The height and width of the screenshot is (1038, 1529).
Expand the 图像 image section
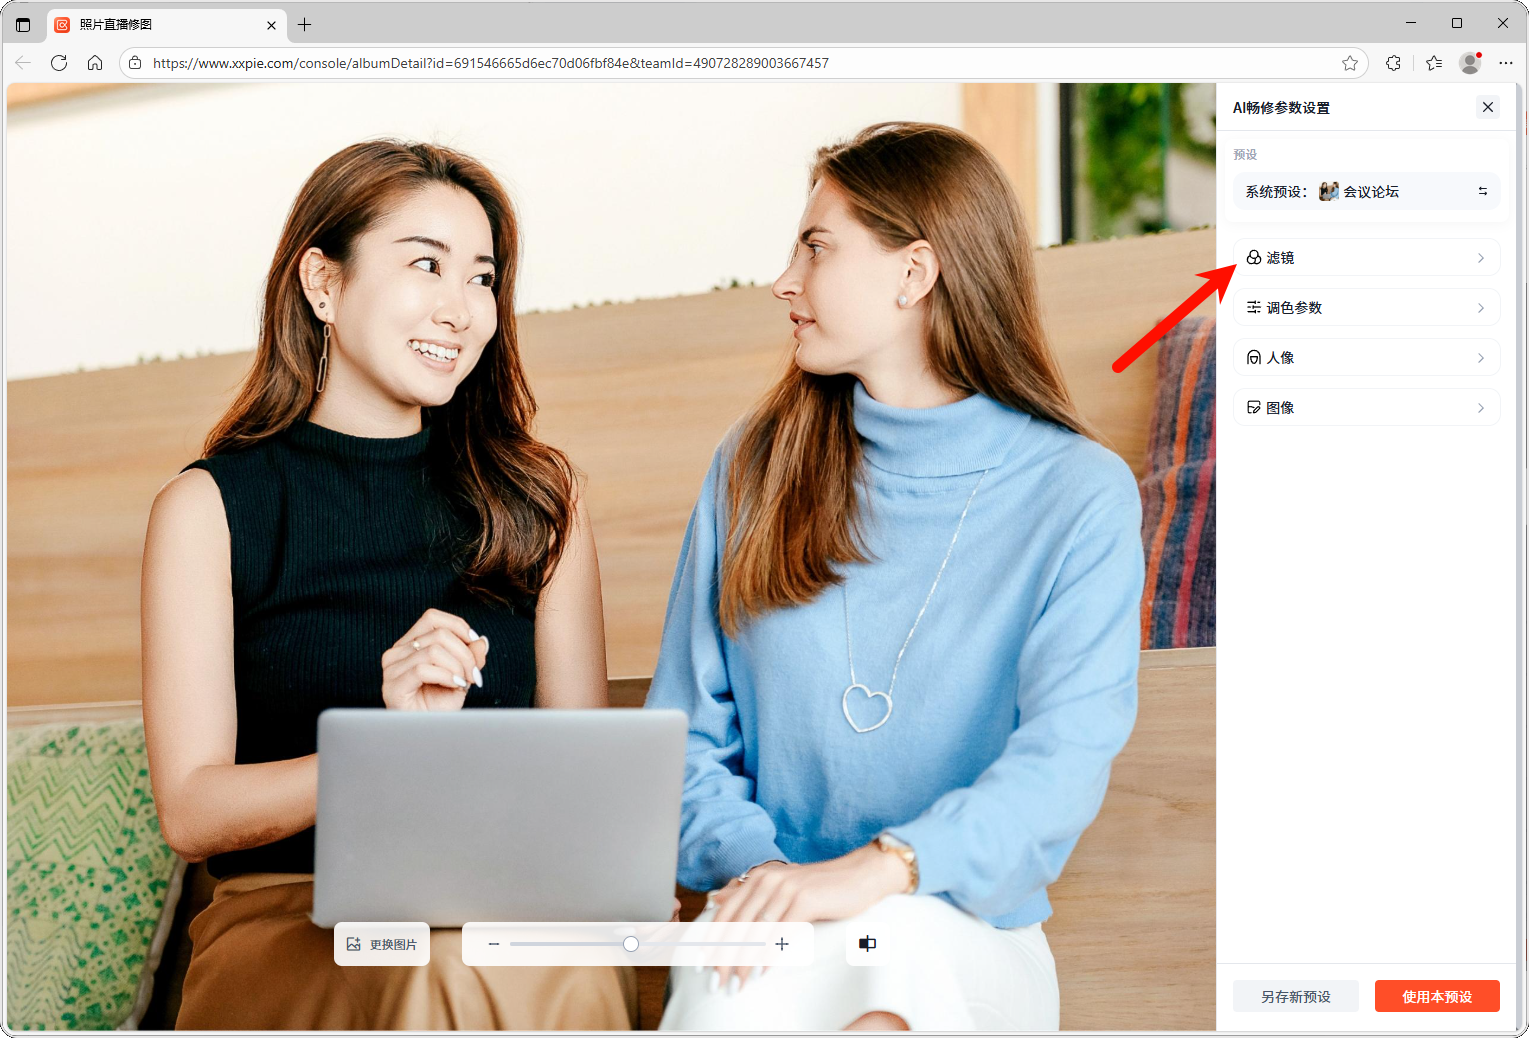pyautogui.click(x=1366, y=408)
